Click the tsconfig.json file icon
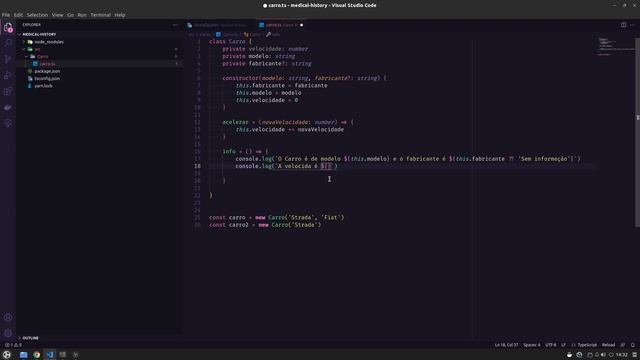This screenshot has width=640, height=360. coord(30,78)
